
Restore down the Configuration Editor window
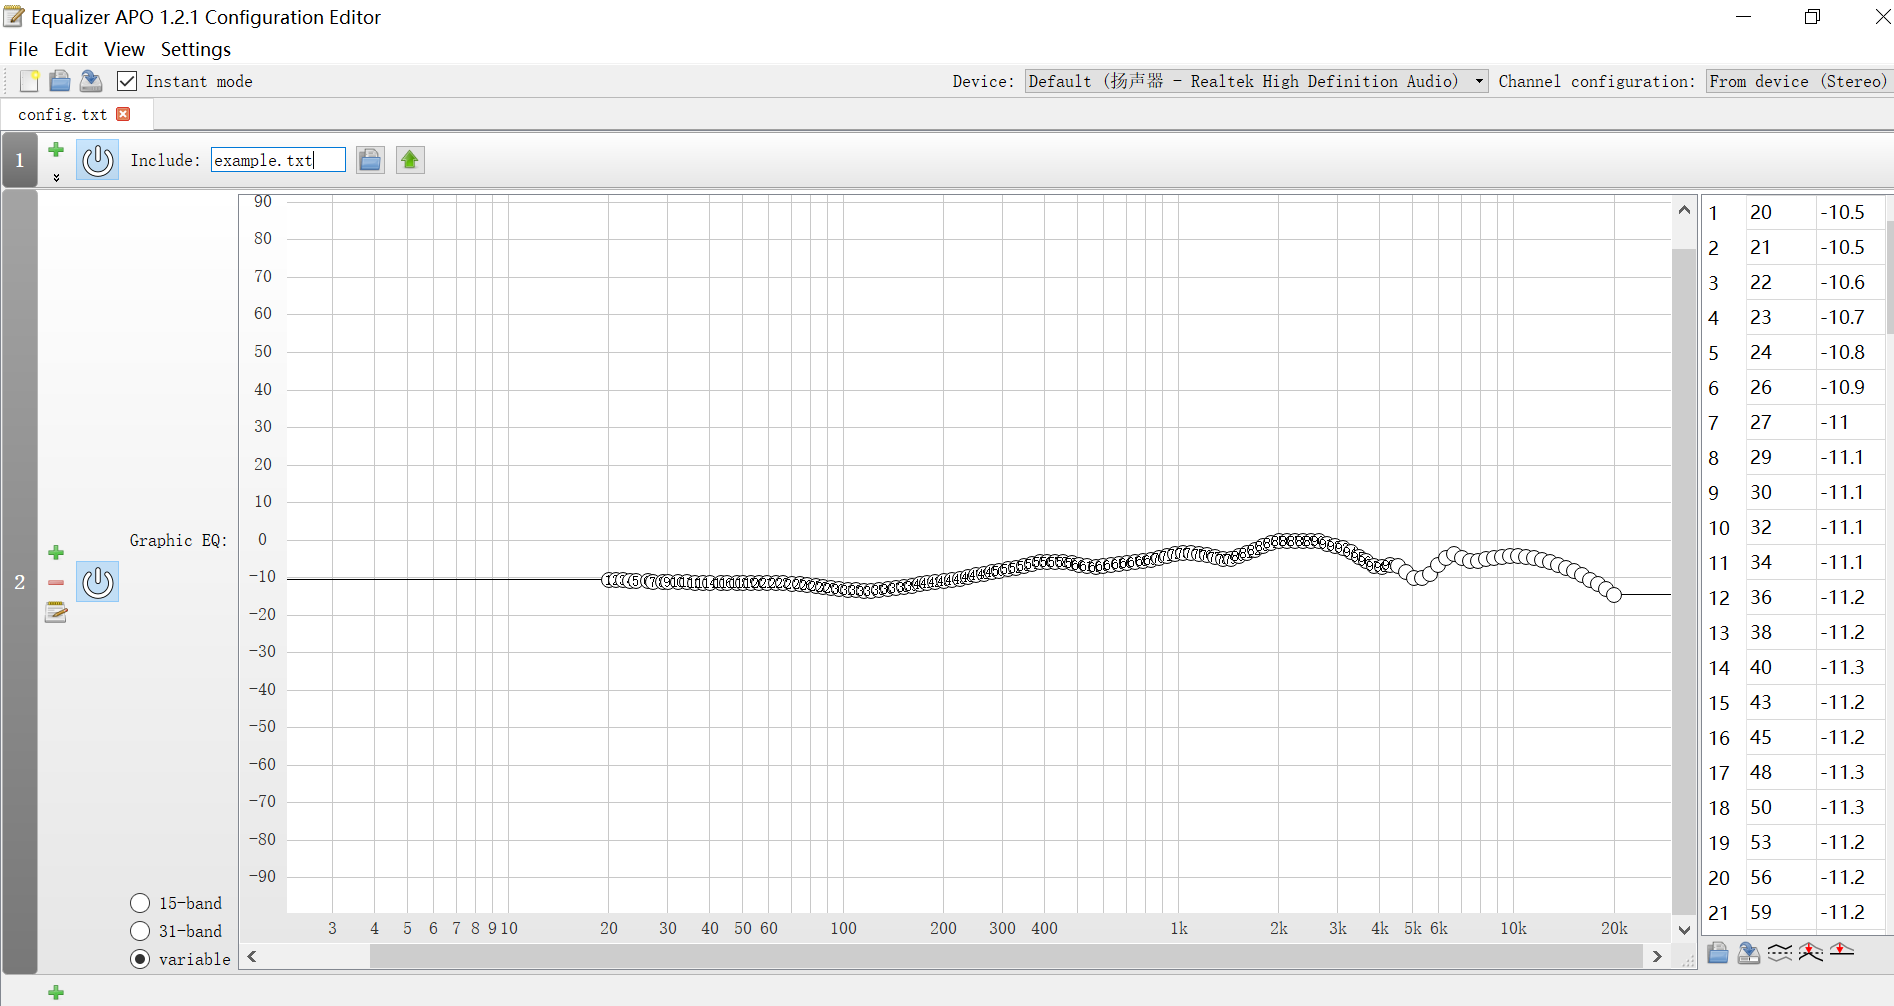coord(1812,17)
